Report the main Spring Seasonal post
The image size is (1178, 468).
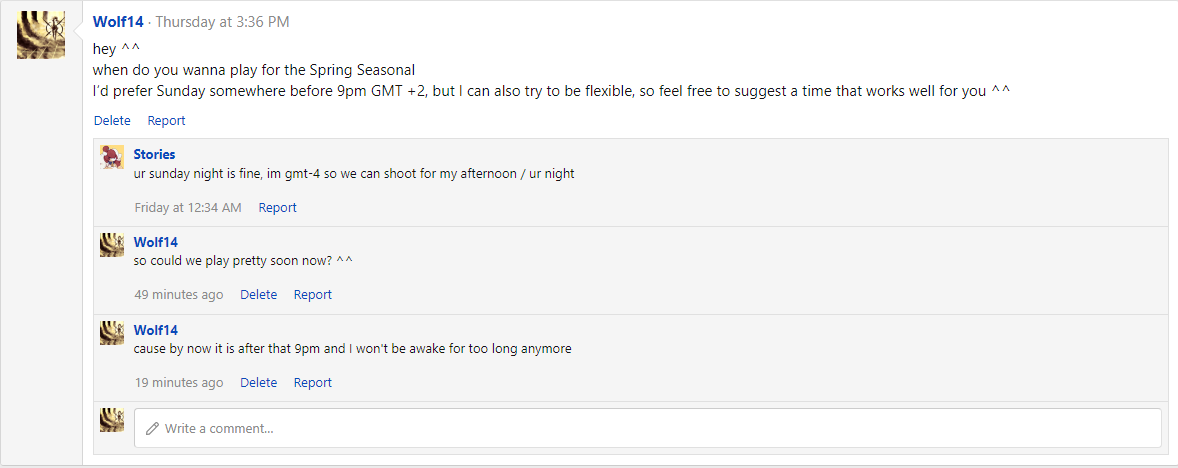tap(166, 121)
